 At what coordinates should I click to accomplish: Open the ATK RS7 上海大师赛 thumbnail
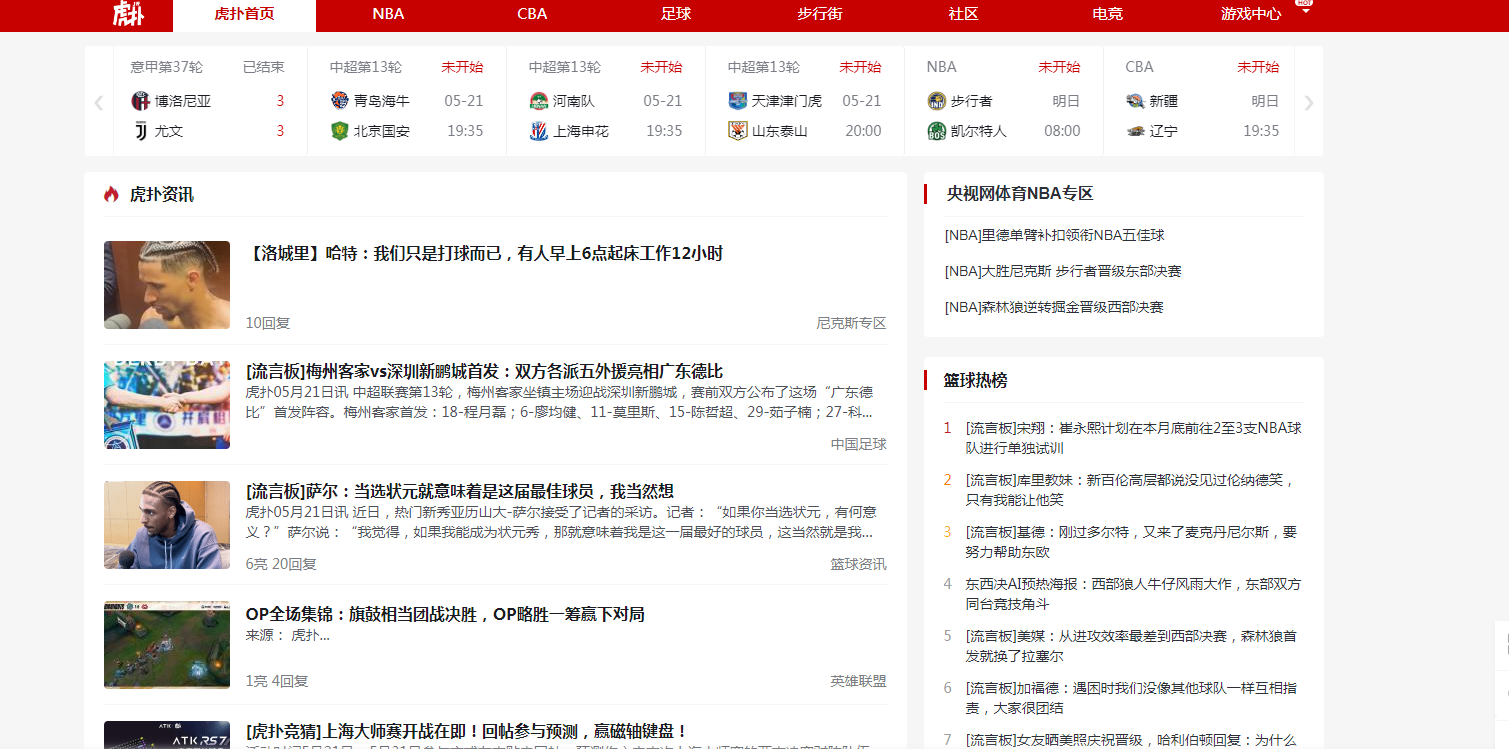(x=167, y=735)
